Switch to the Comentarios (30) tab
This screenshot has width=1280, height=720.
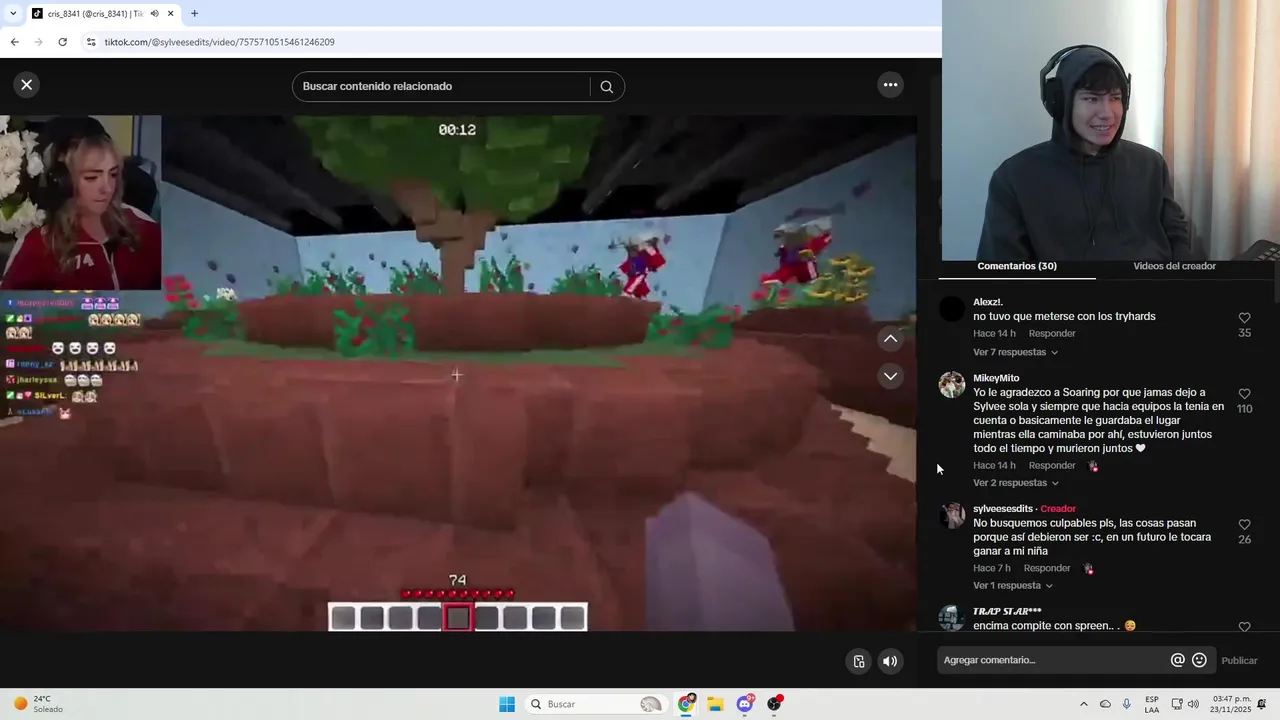(1016, 266)
